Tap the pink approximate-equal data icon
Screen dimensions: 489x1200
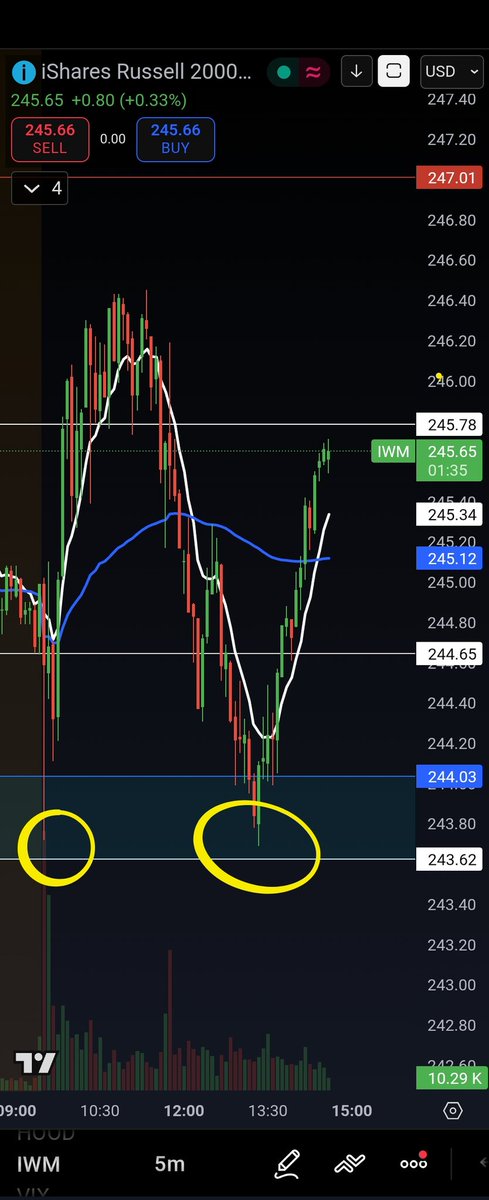[311, 72]
